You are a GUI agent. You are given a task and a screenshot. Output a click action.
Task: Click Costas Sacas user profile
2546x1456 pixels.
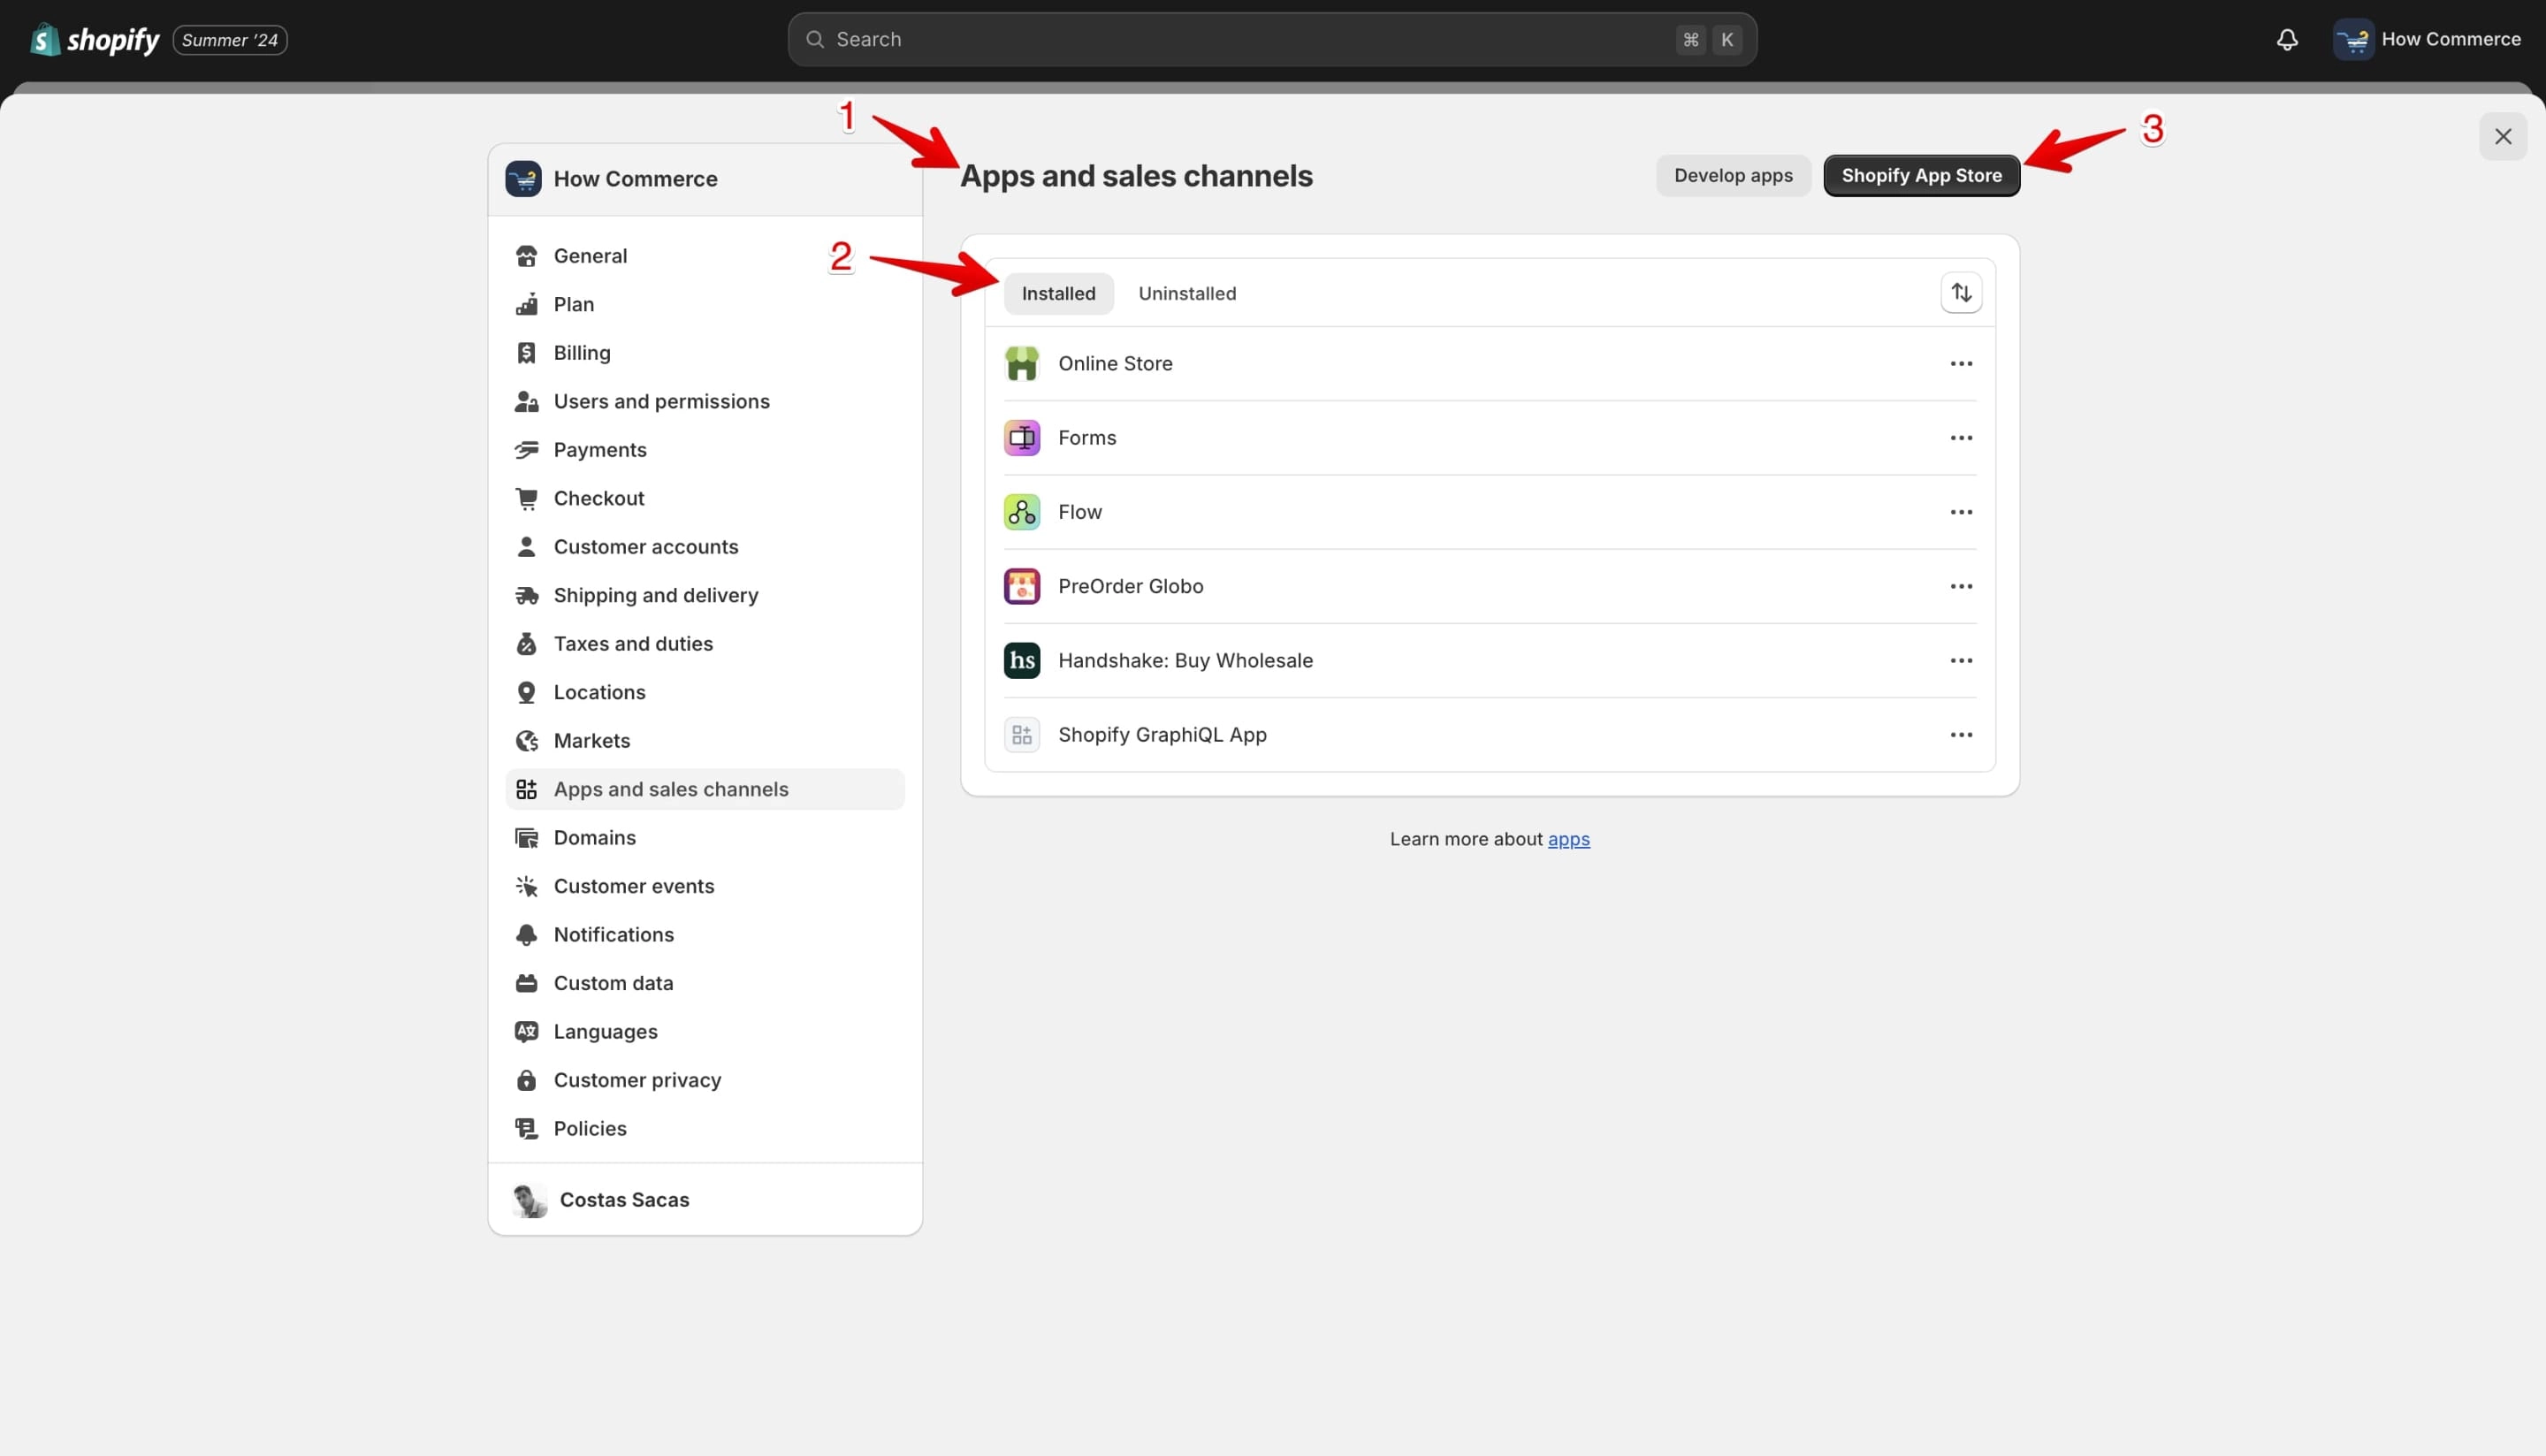coord(705,1200)
